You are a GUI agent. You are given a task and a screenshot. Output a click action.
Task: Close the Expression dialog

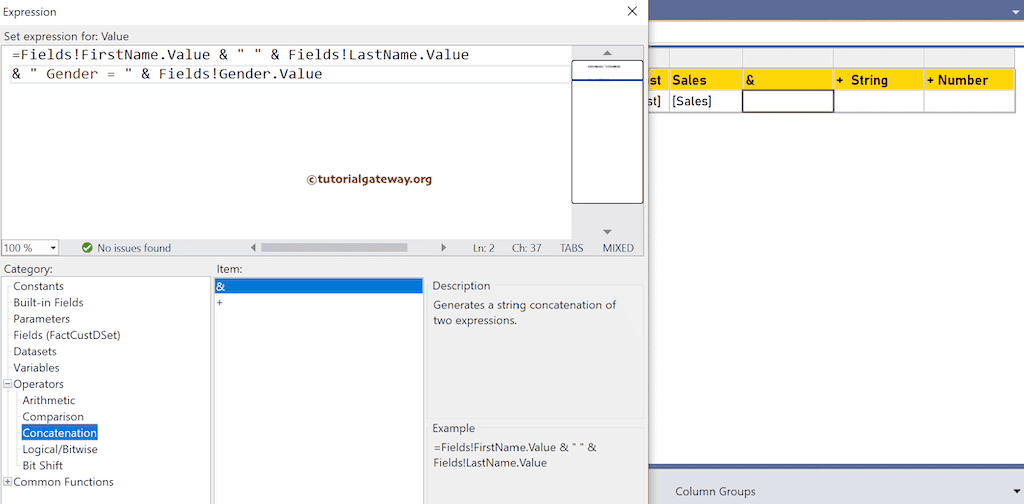pyautogui.click(x=632, y=11)
